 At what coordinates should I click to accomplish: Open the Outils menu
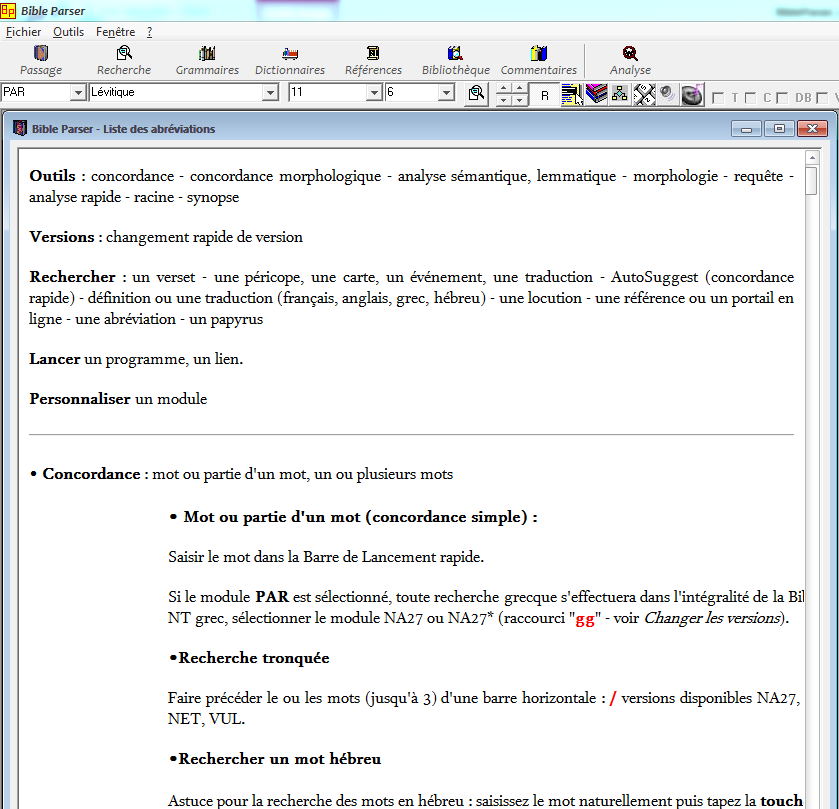[x=68, y=32]
